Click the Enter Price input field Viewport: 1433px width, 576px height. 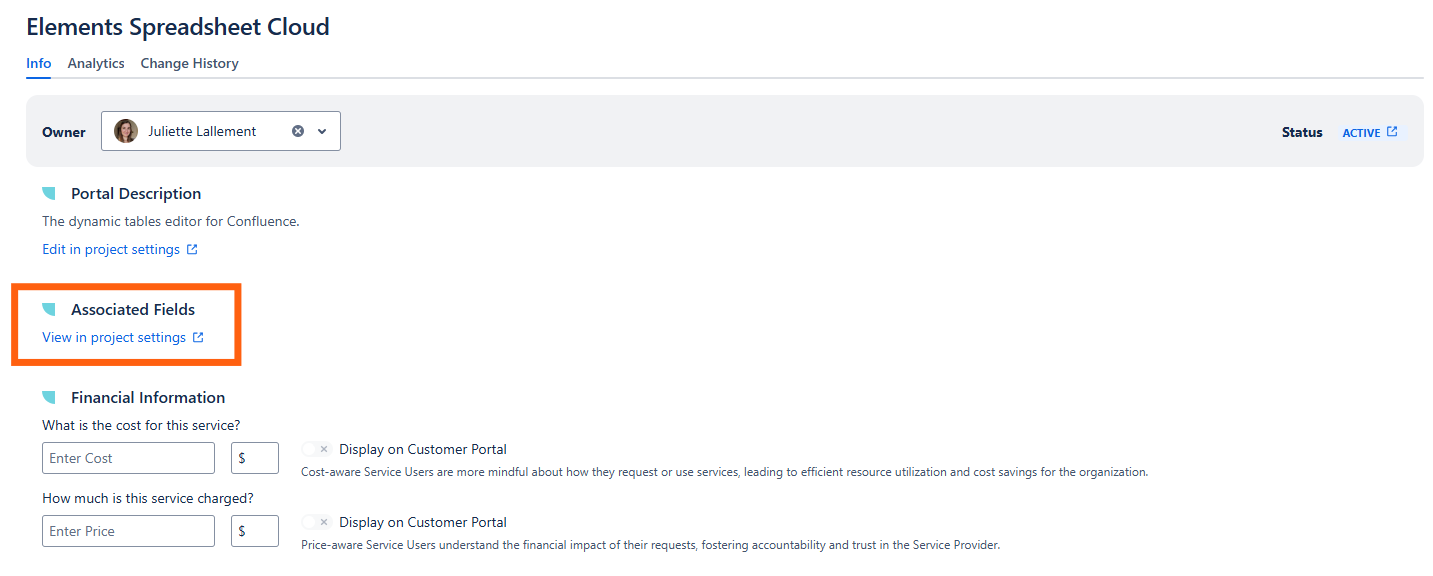click(128, 531)
